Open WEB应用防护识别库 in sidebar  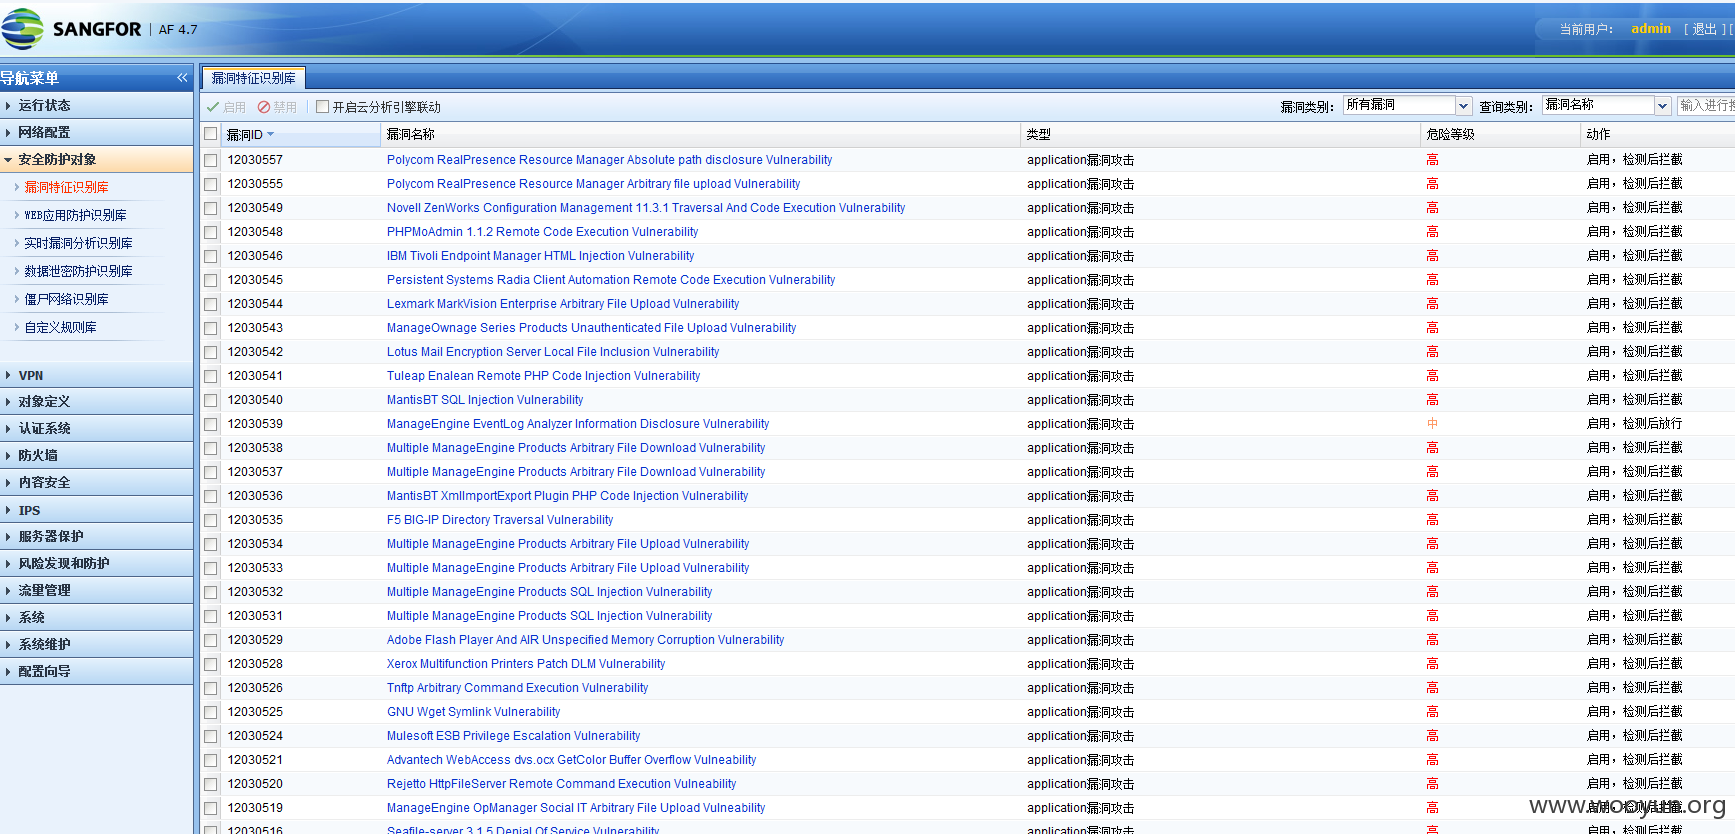click(x=75, y=215)
